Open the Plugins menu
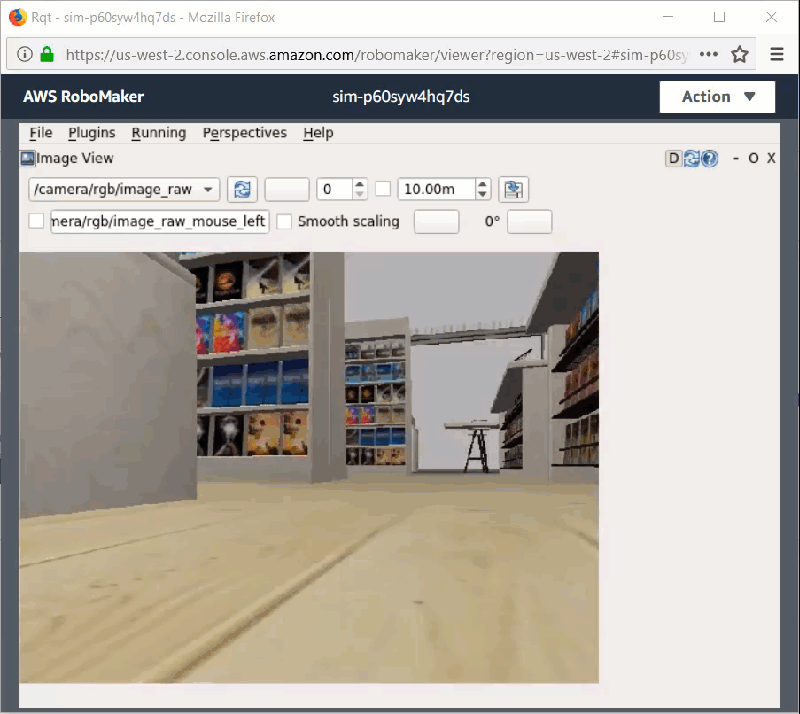The width and height of the screenshot is (800, 714). pos(91,133)
